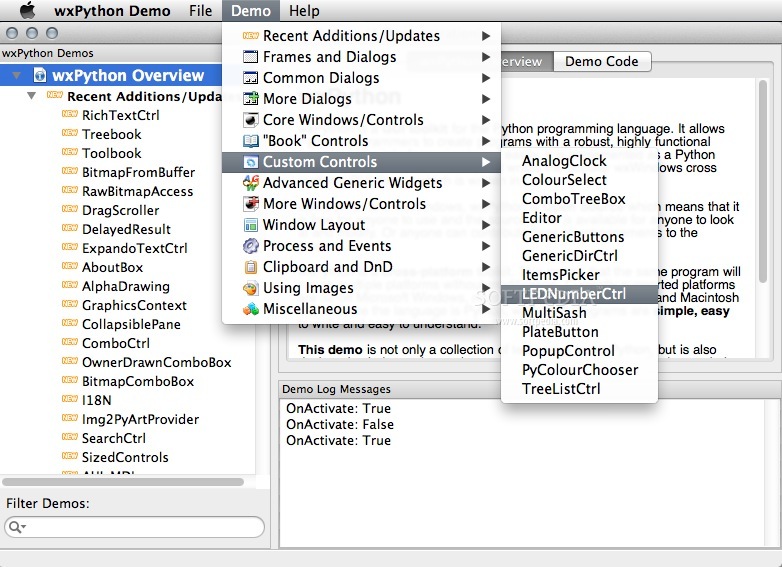782x567 pixels.
Task: Click the Frames and Dialogs menu icon
Action: point(250,57)
